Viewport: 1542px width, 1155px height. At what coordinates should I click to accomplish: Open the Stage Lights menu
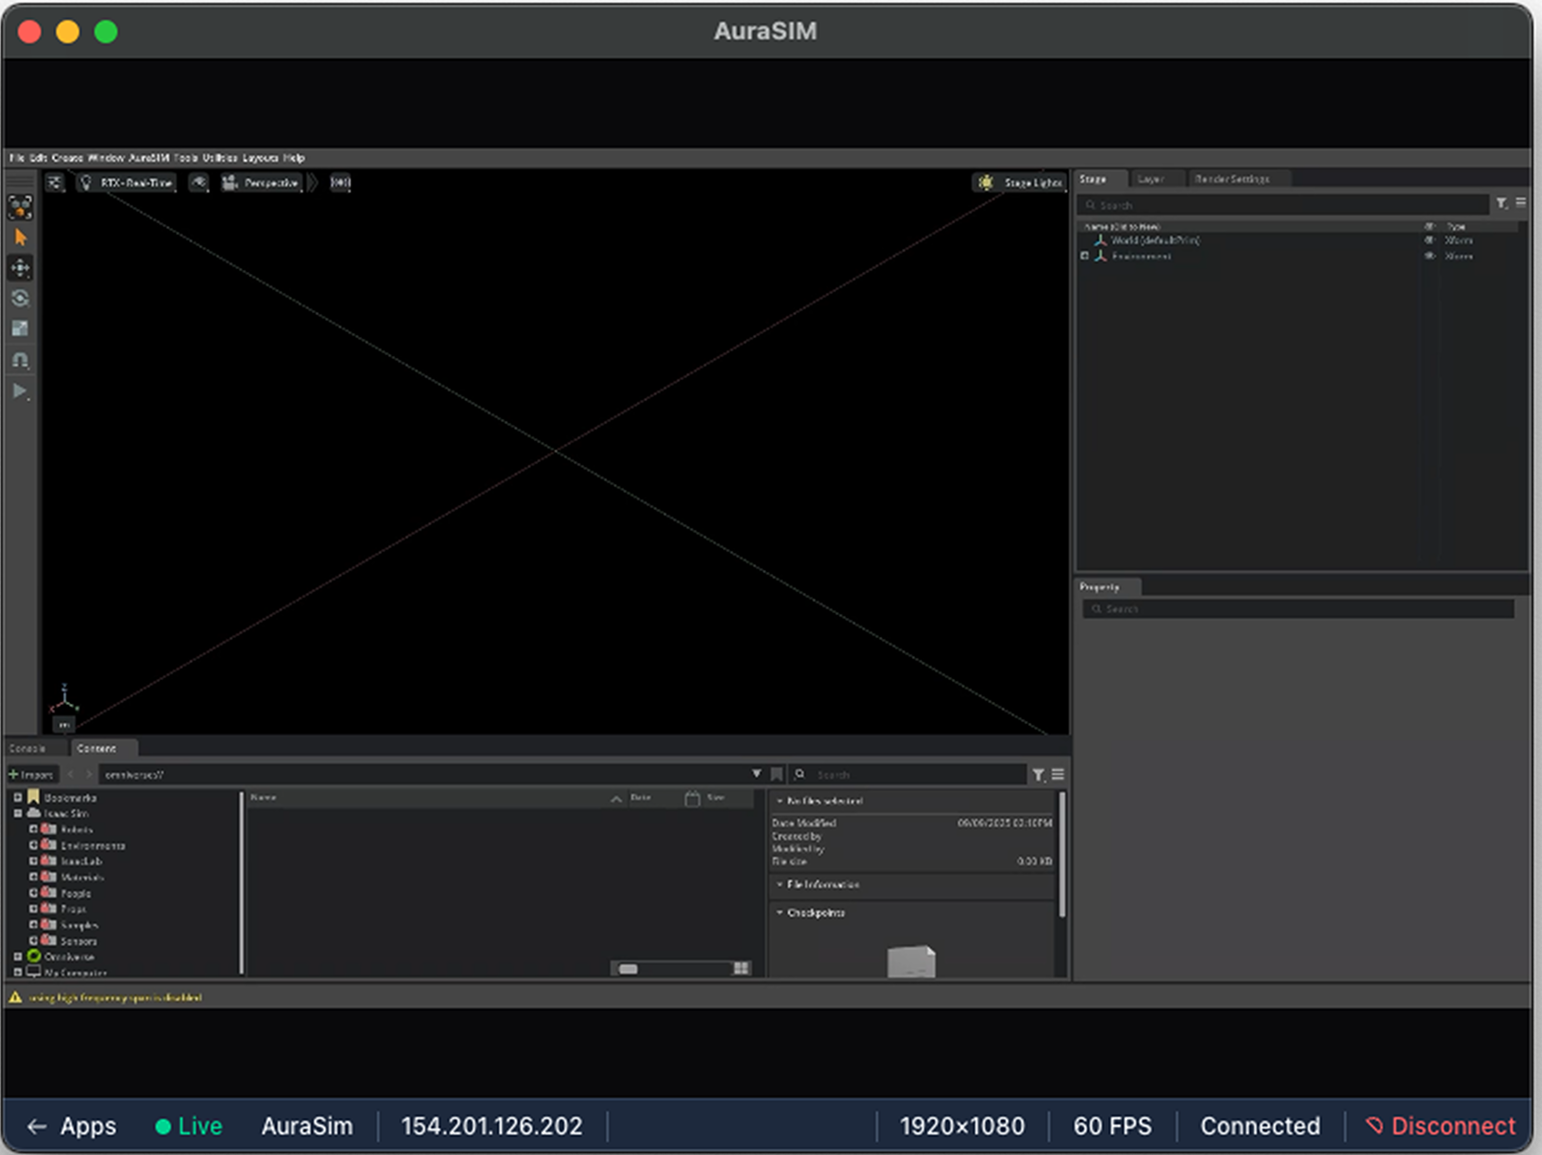(x=1021, y=182)
